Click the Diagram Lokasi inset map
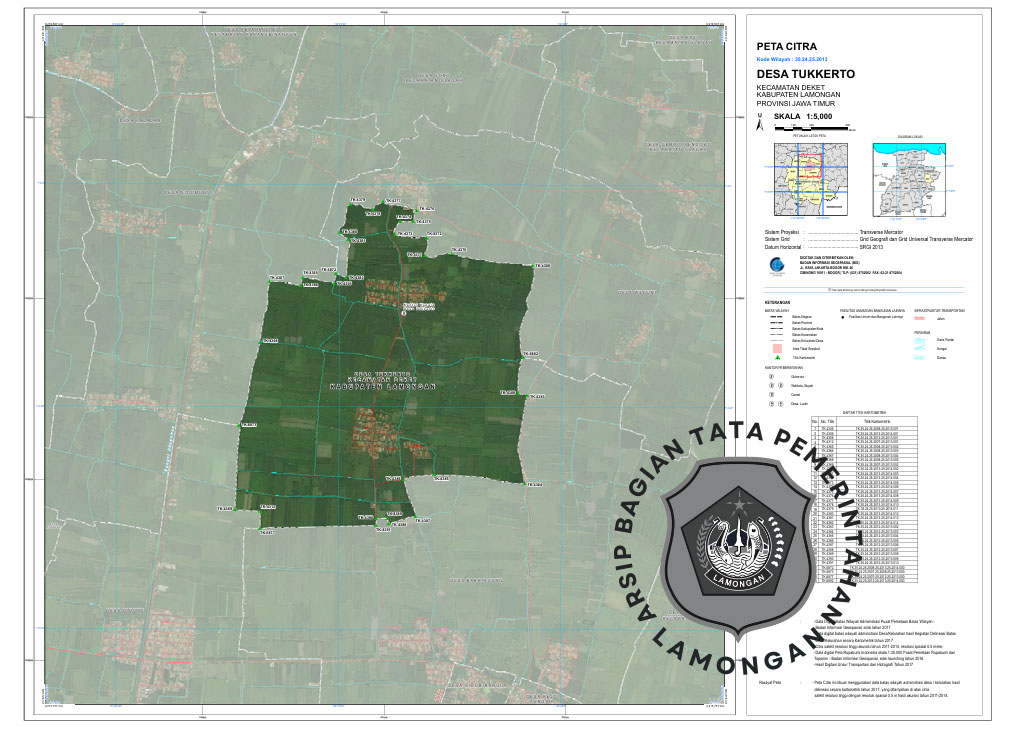This screenshot has width=1023, height=734. click(908, 180)
